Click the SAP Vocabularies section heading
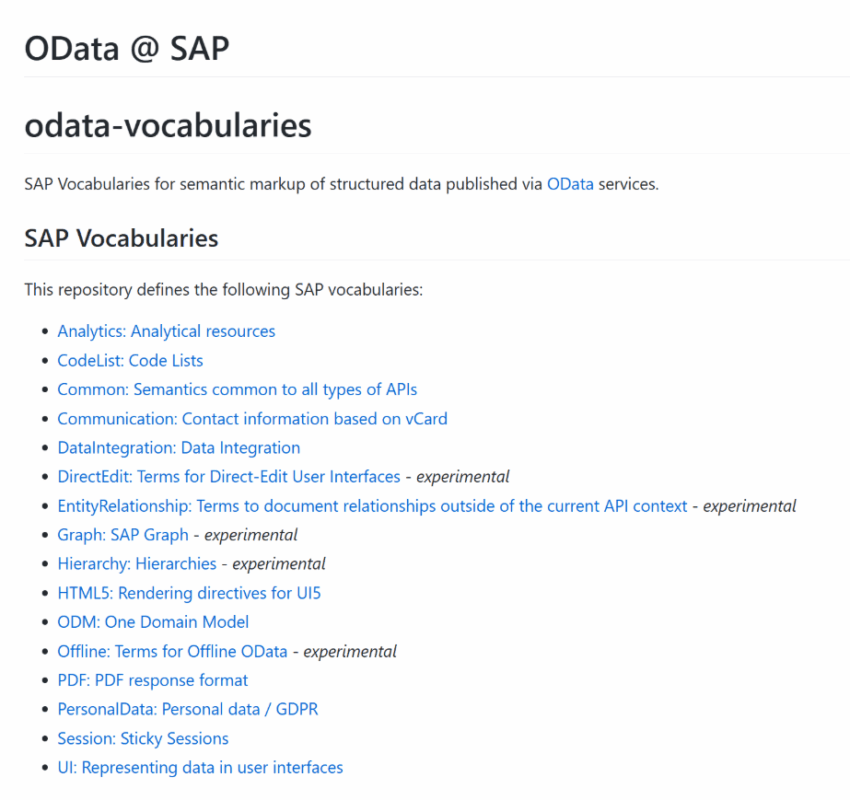 tap(121, 238)
